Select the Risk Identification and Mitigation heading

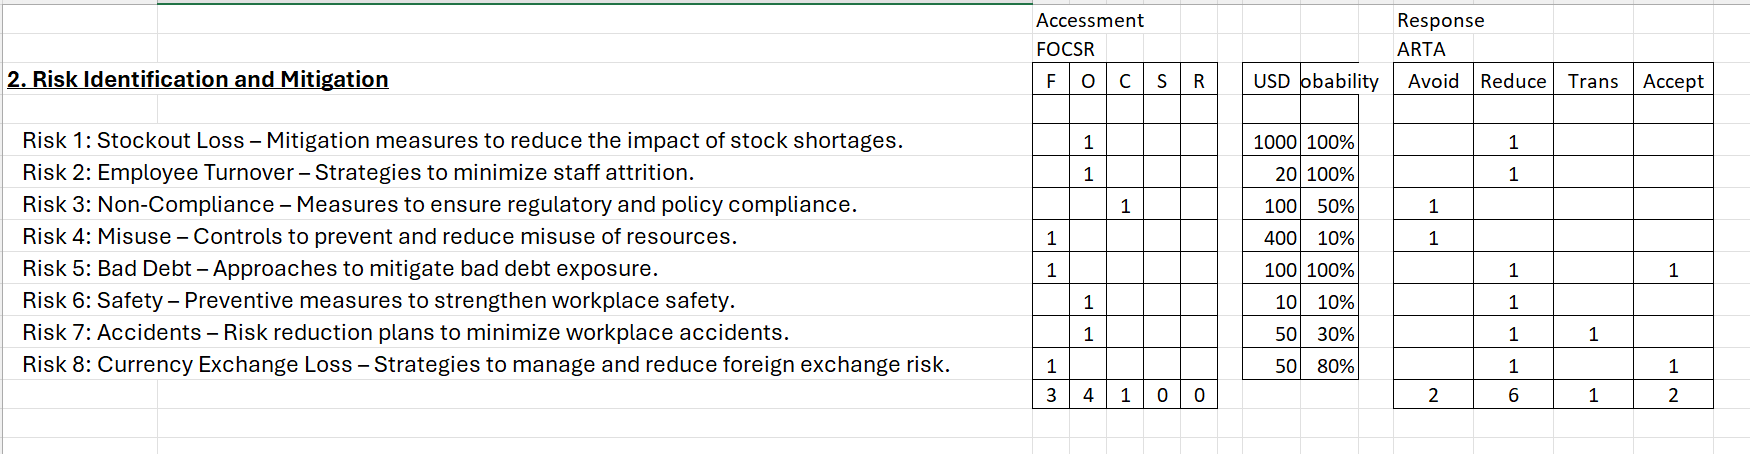tap(198, 80)
